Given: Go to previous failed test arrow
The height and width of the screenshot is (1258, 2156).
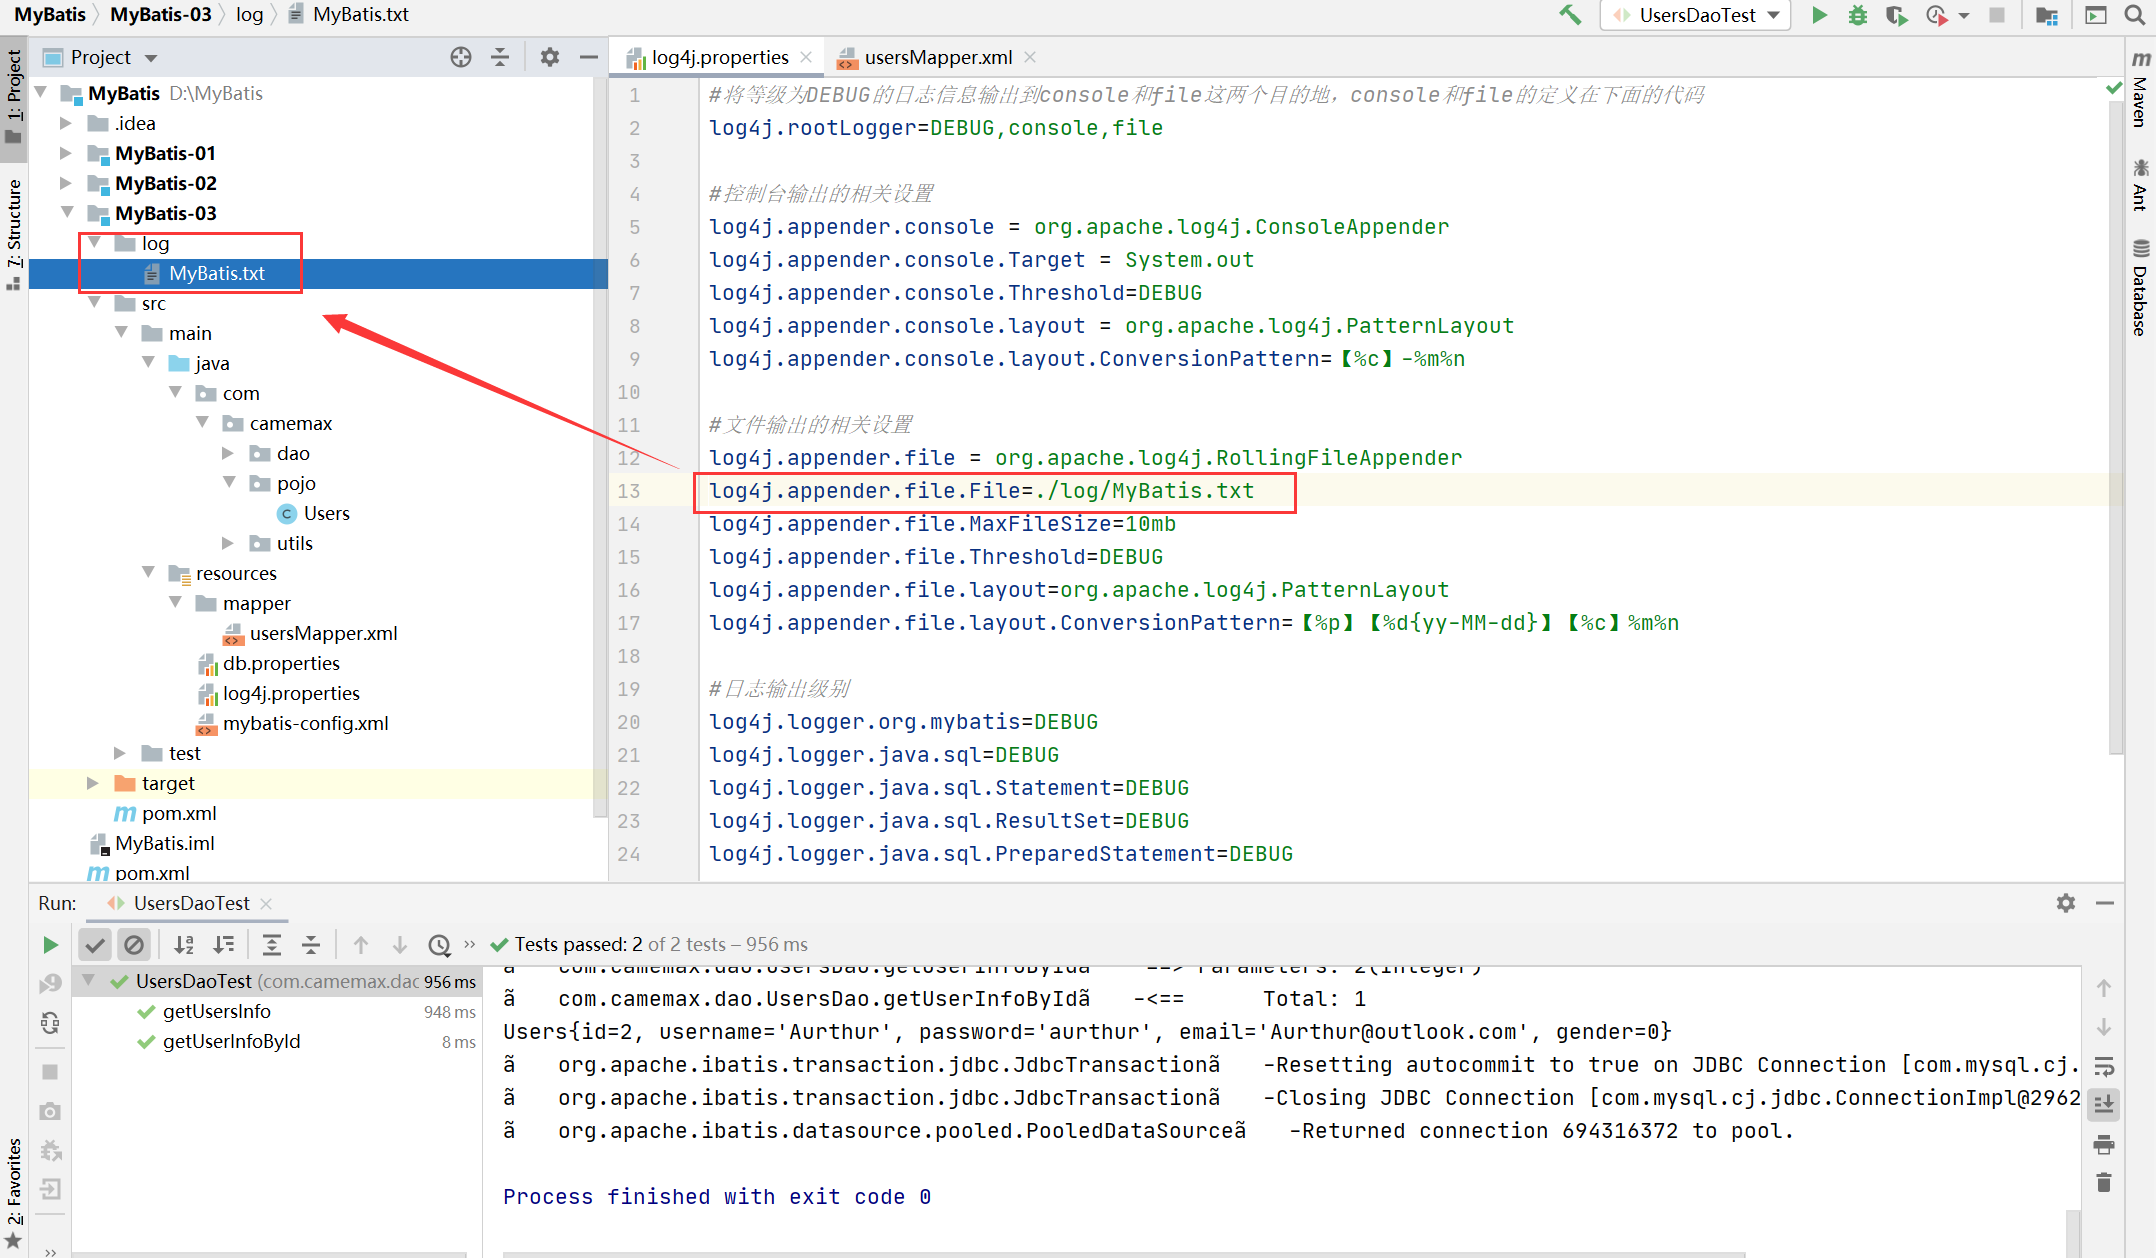Looking at the screenshot, I should [361, 944].
